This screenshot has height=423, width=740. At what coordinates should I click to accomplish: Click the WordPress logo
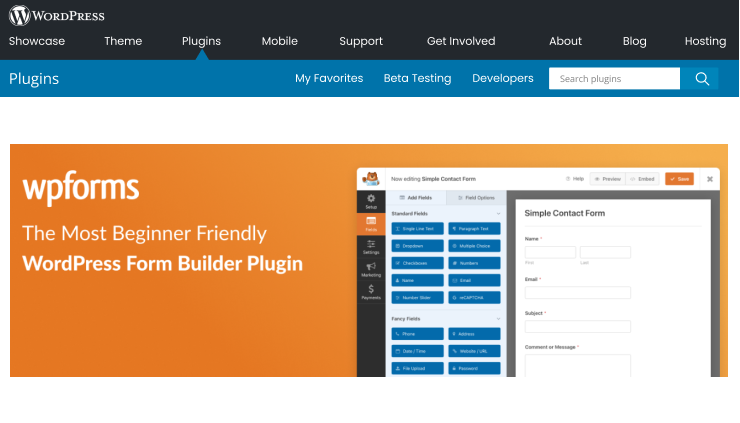coord(57,16)
